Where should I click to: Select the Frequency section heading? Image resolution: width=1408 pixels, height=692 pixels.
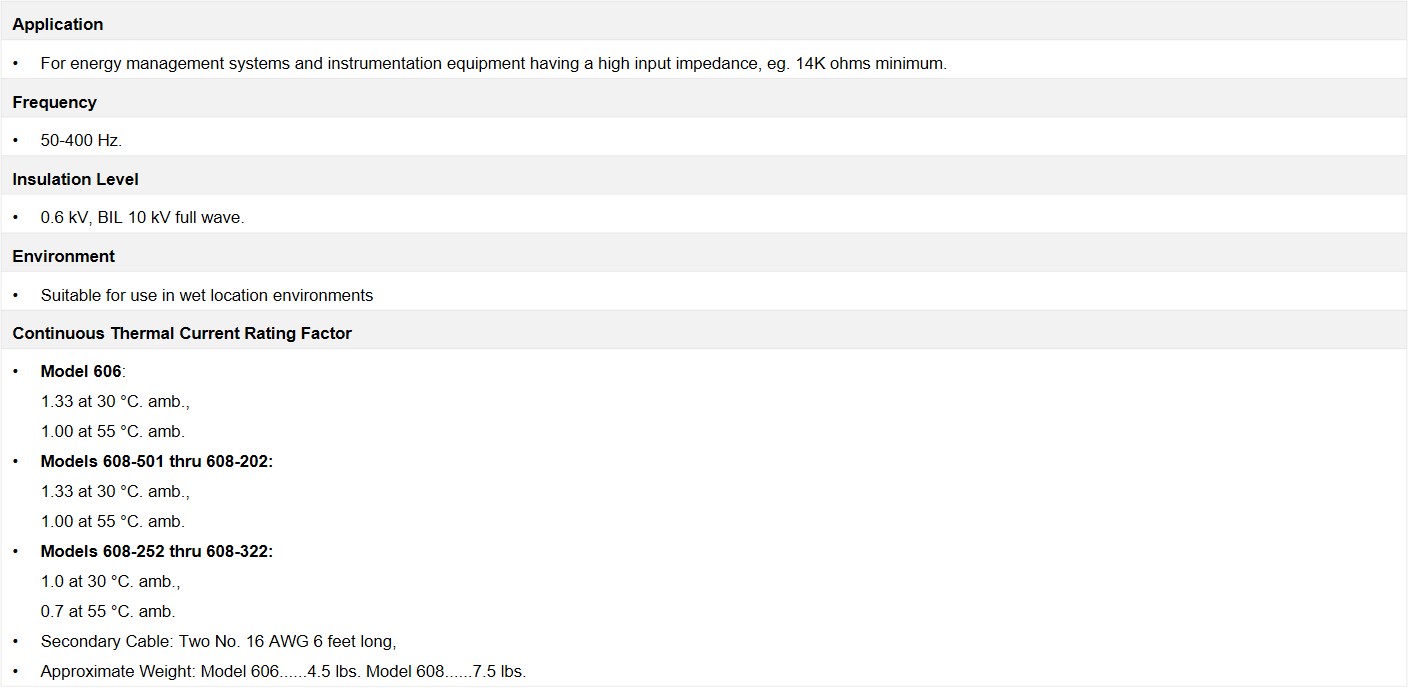tap(704, 102)
